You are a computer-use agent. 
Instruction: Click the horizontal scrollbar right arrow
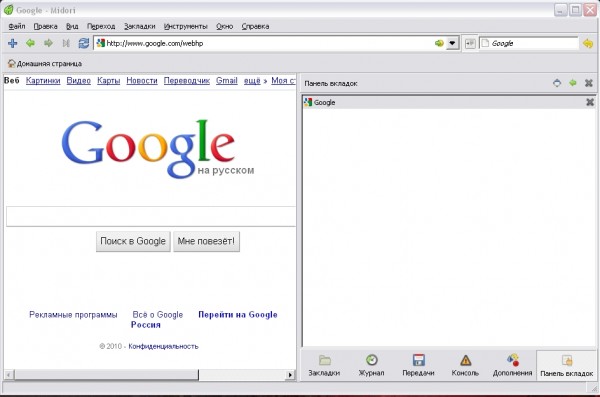tap(290, 375)
